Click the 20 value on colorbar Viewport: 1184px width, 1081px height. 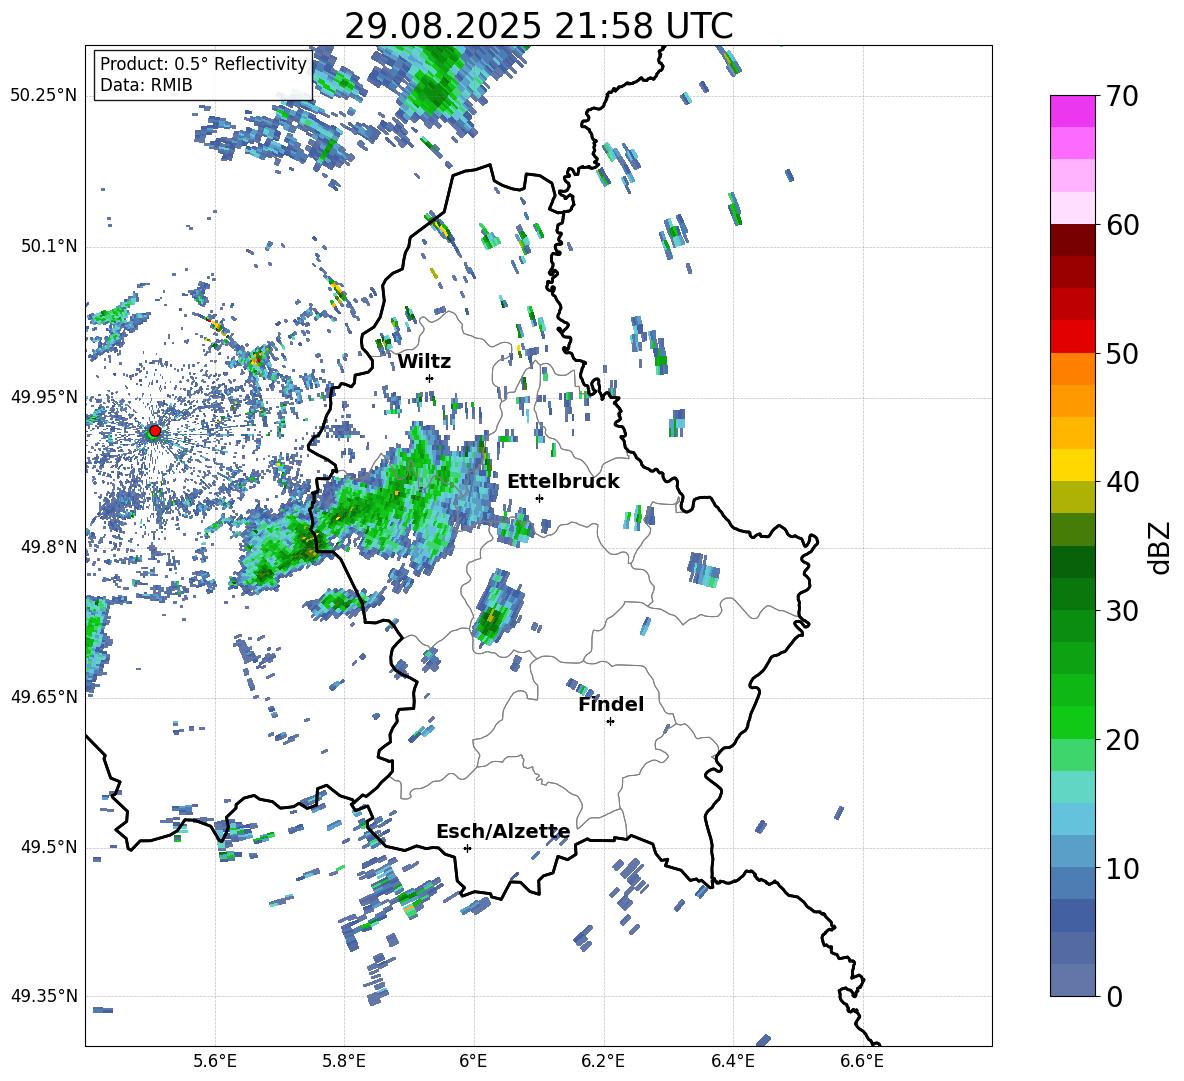point(1121,739)
